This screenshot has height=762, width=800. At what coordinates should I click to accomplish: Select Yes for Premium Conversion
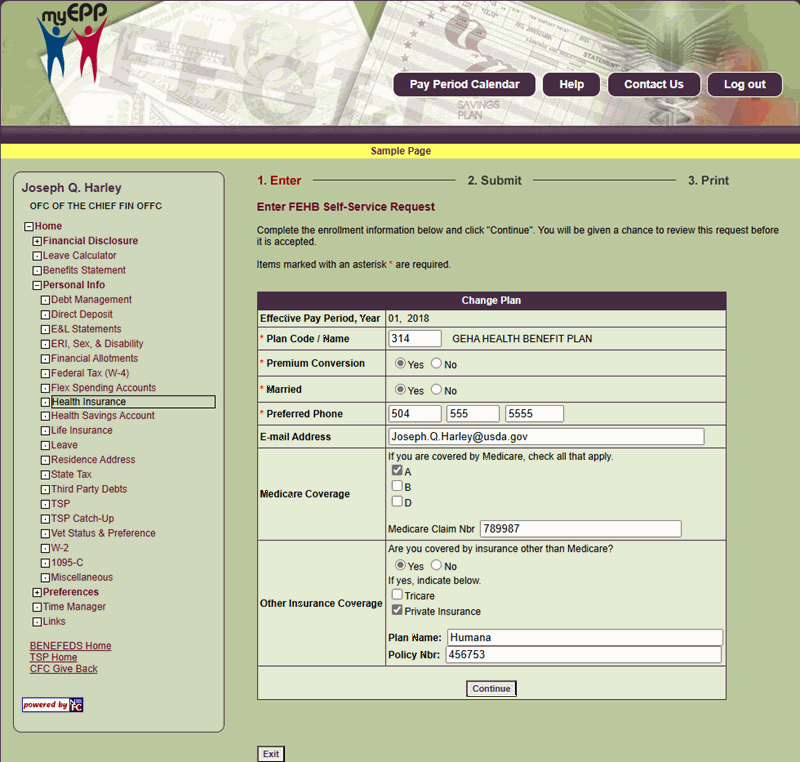pyautogui.click(x=401, y=363)
